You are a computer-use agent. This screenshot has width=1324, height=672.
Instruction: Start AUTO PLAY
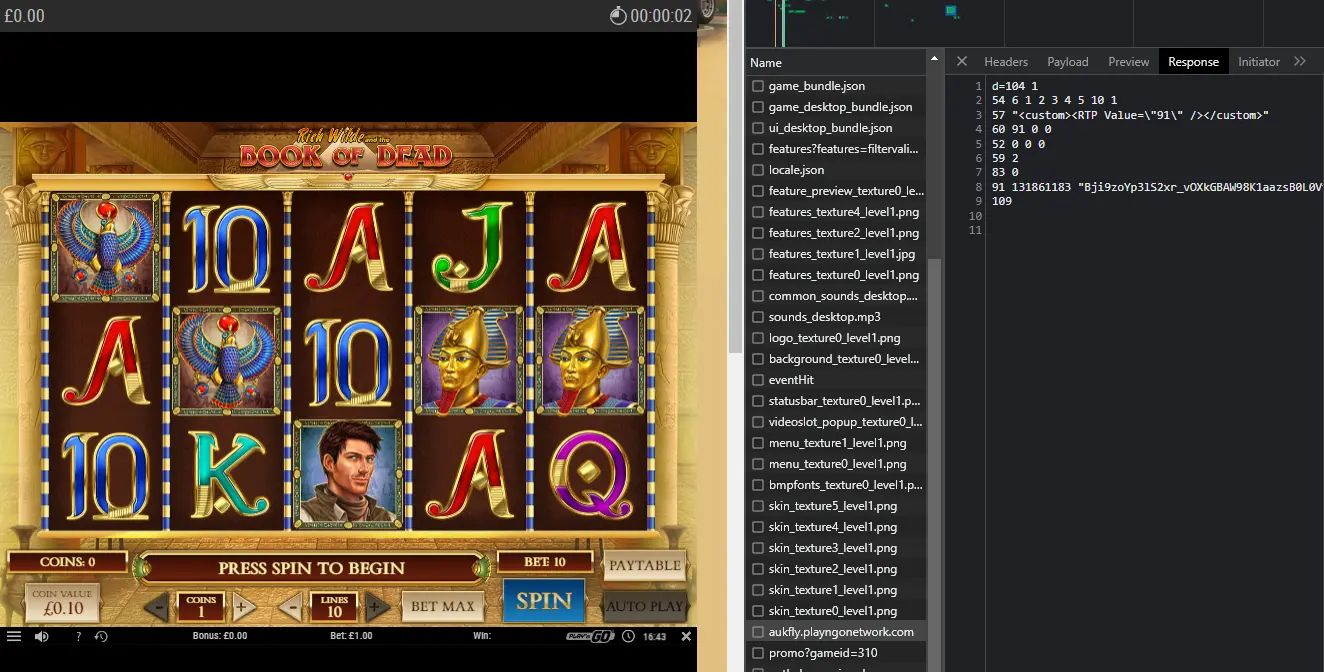[x=645, y=605]
